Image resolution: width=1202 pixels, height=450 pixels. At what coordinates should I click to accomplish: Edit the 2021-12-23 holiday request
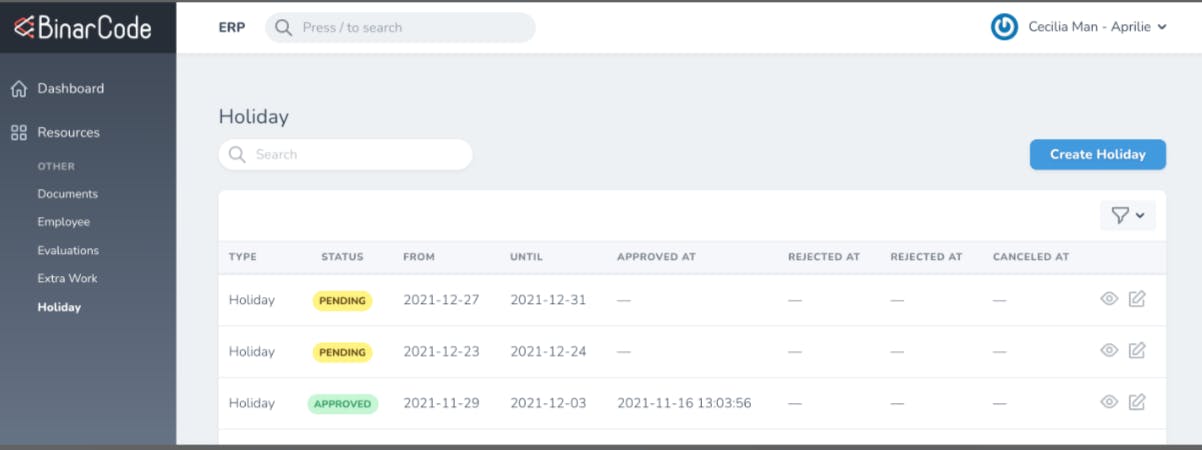pos(1137,350)
